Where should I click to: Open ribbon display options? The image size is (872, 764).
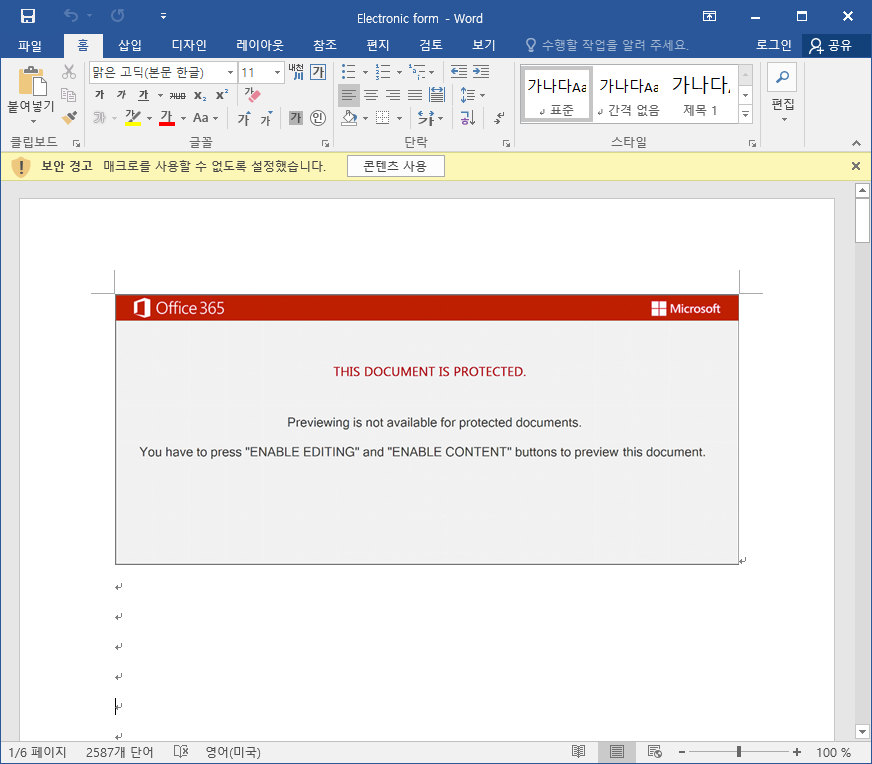710,16
